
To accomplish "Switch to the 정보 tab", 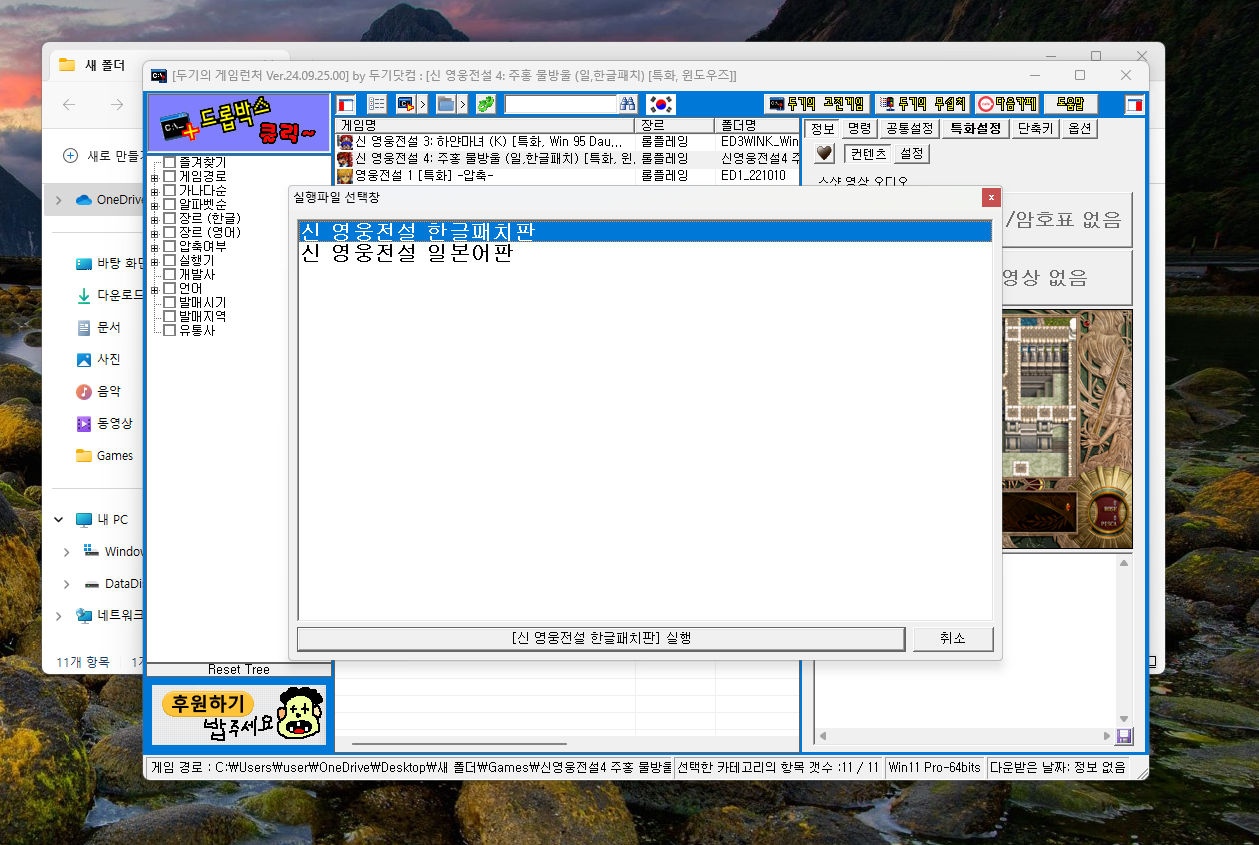I will pyautogui.click(x=822, y=128).
